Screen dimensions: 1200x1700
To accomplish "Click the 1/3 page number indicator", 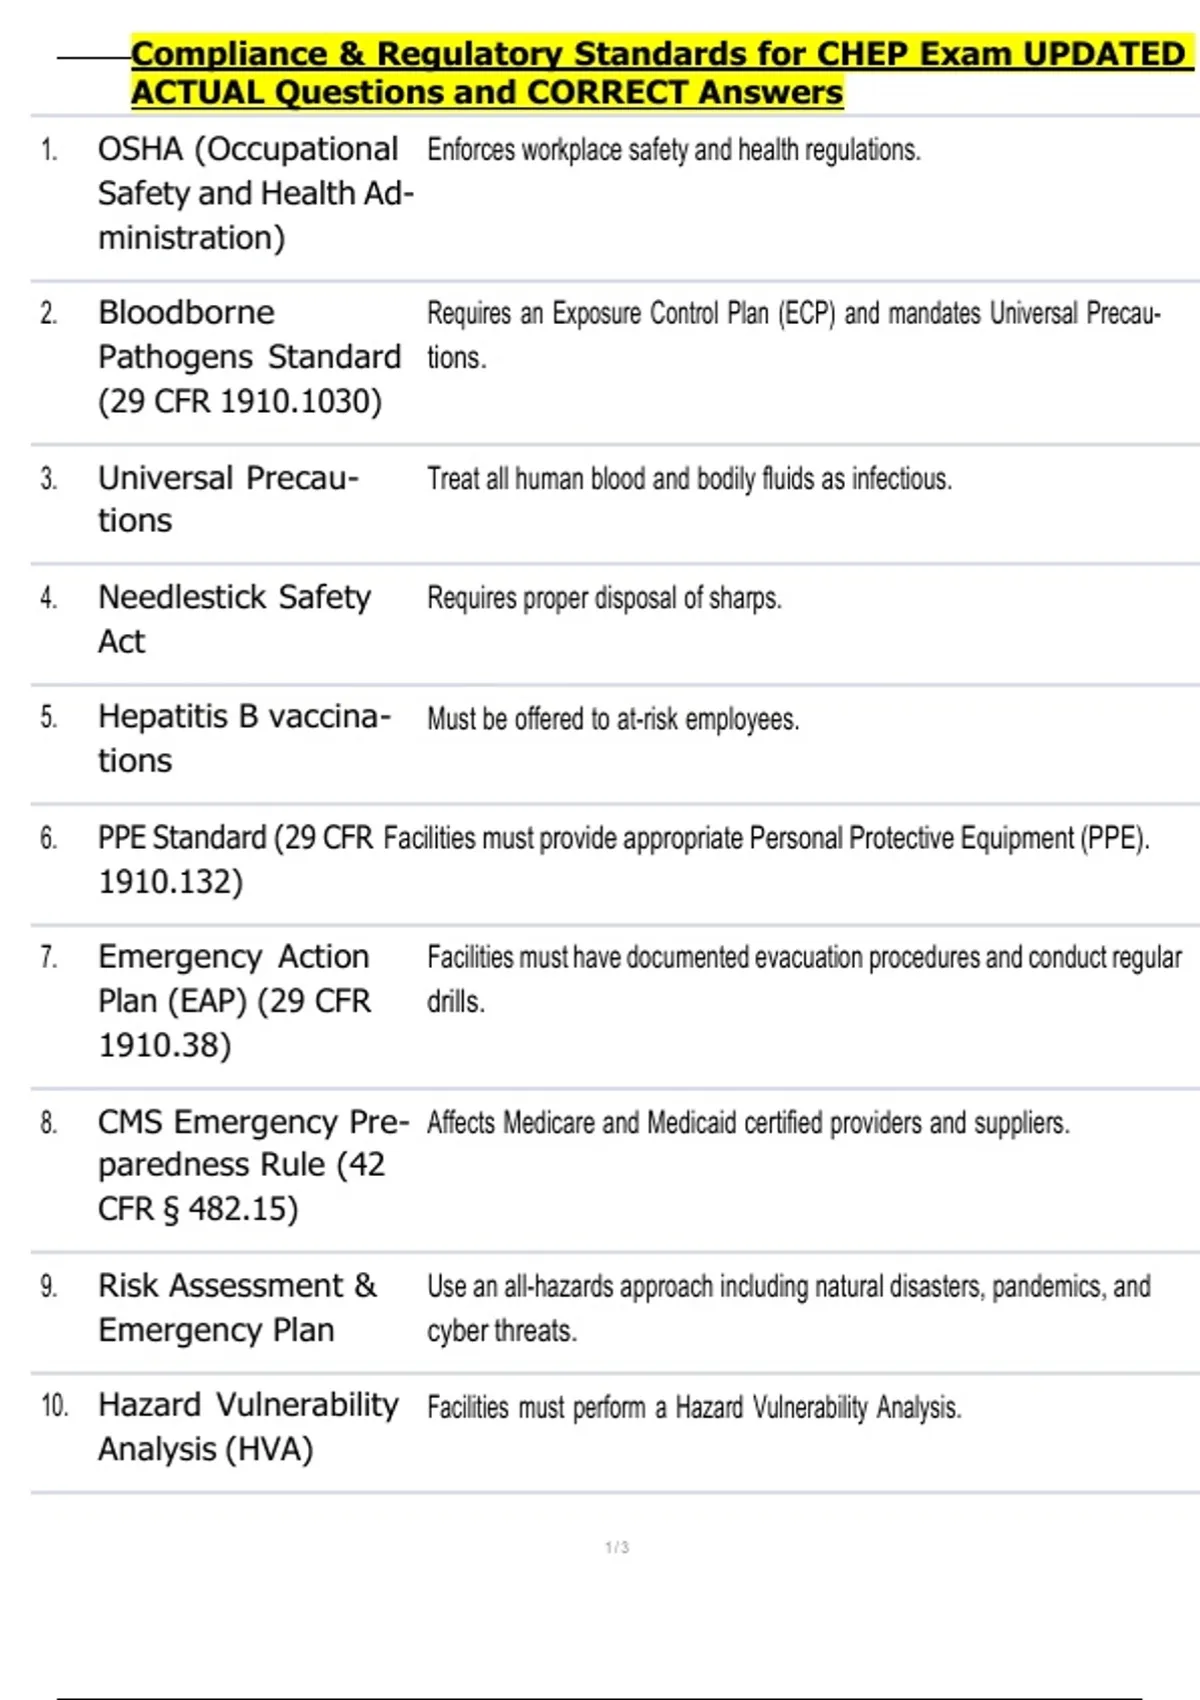I will (617, 1547).
